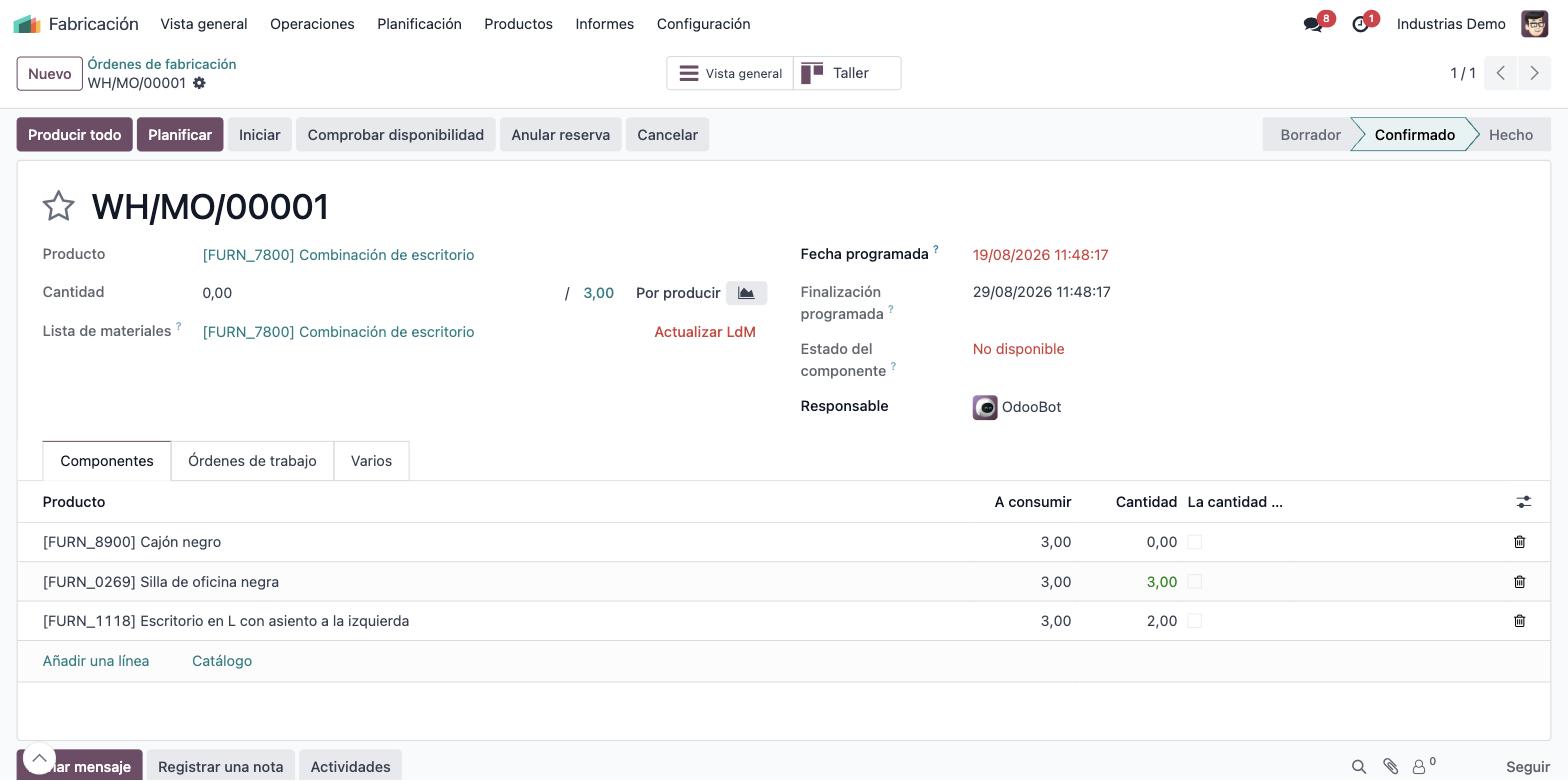Click the green 3,00 quantity cell
Viewport: 1568px width, 781px height.
(1161, 582)
